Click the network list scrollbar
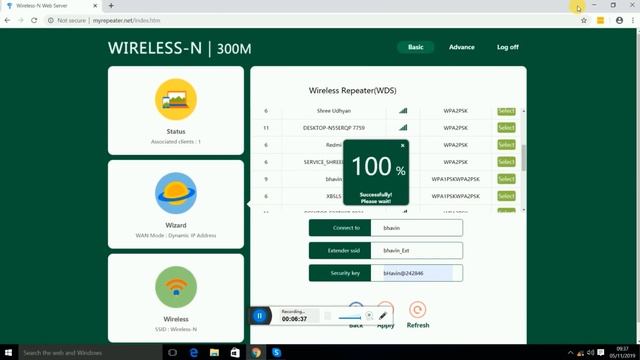 [524, 159]
